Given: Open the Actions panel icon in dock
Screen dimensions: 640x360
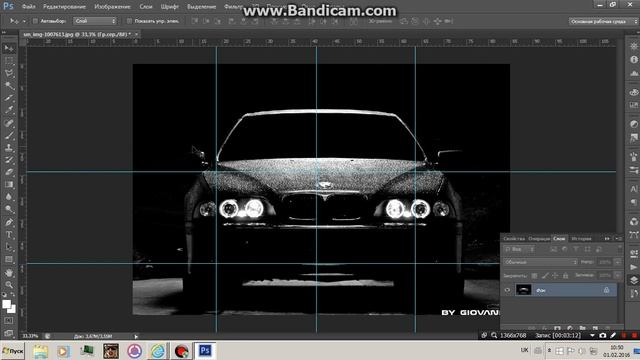Looking at the screenshot, I should click(633, 267).
